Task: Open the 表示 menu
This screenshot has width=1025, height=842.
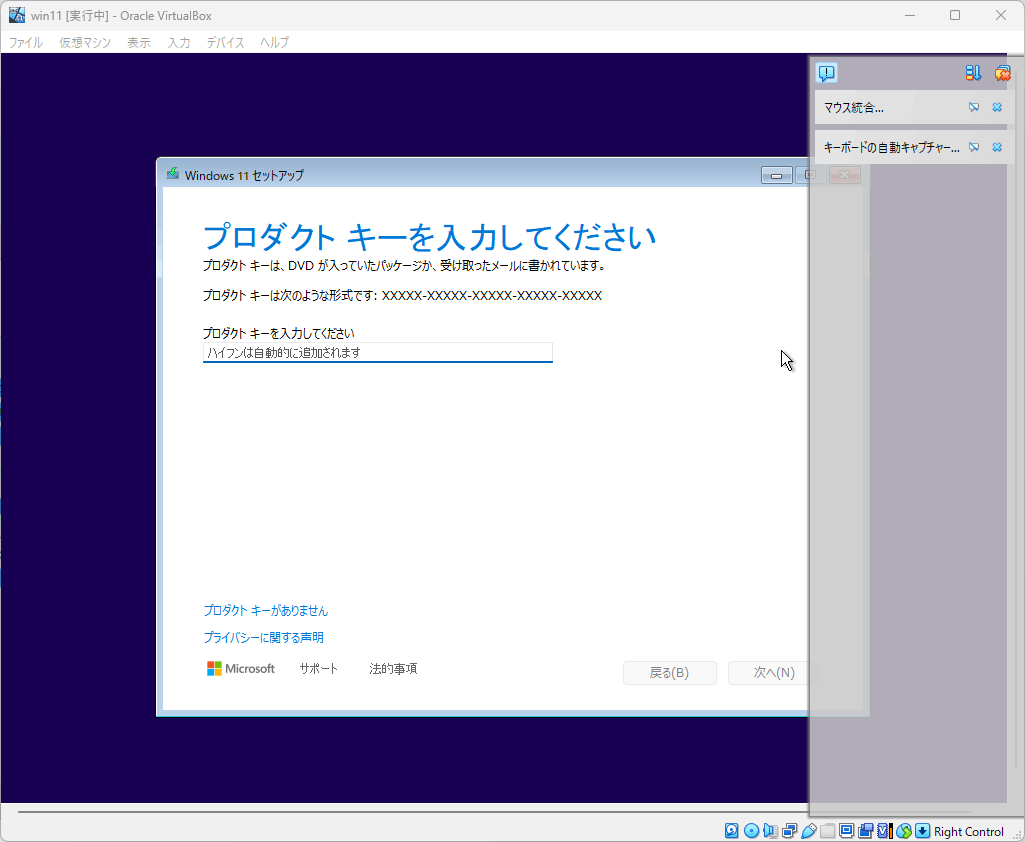Action: click(x=139, y=42)
